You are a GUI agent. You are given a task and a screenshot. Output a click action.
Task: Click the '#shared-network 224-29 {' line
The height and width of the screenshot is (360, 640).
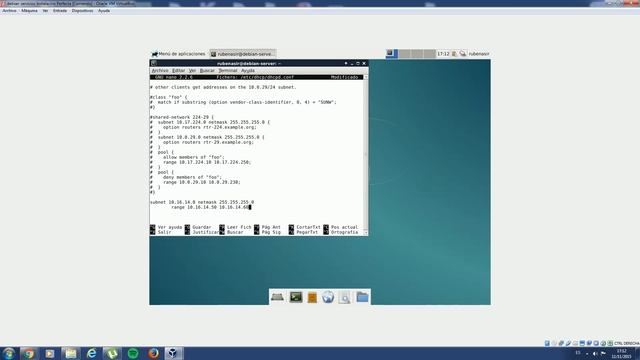coord(182,117)
